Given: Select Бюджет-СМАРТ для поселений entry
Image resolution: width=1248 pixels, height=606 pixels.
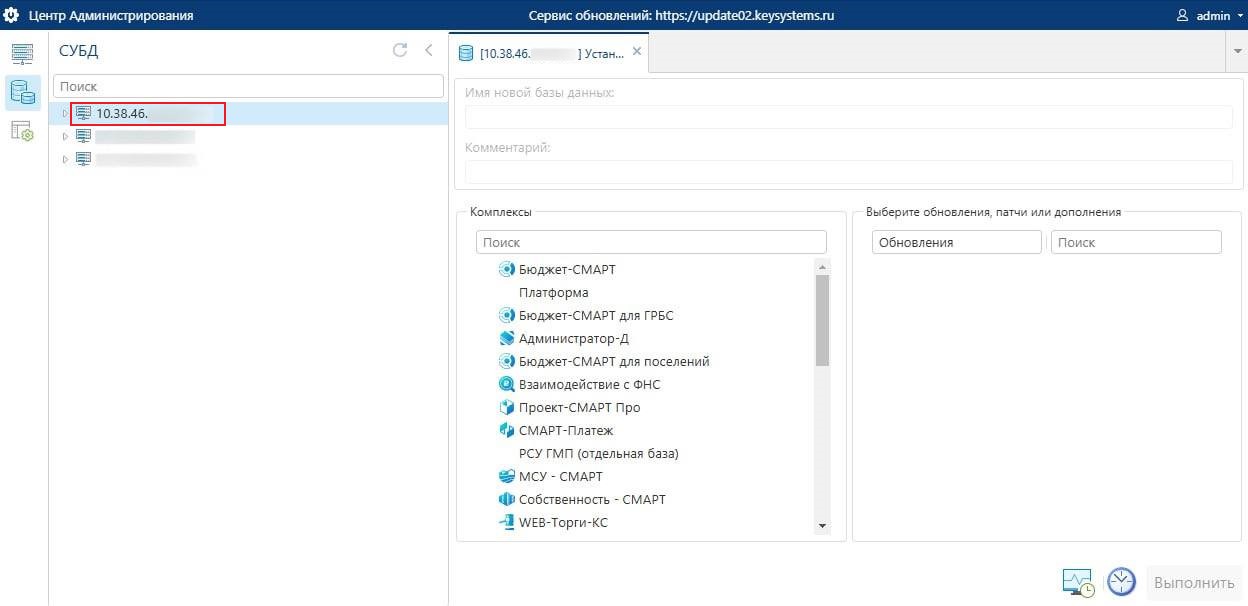Looking at the screenshot, I should click(614, 361).
